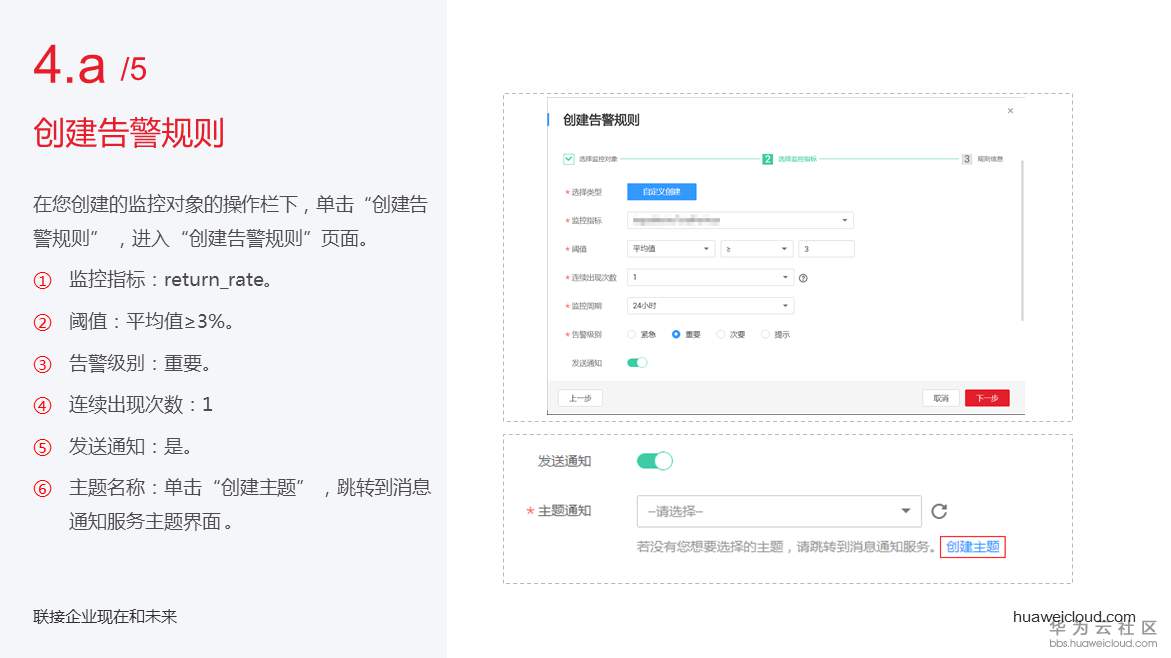Open the 主题通知 --请选择-- dropdown
The width and height of the screenshot is (1171, 658).
click(x=778, y=511)
